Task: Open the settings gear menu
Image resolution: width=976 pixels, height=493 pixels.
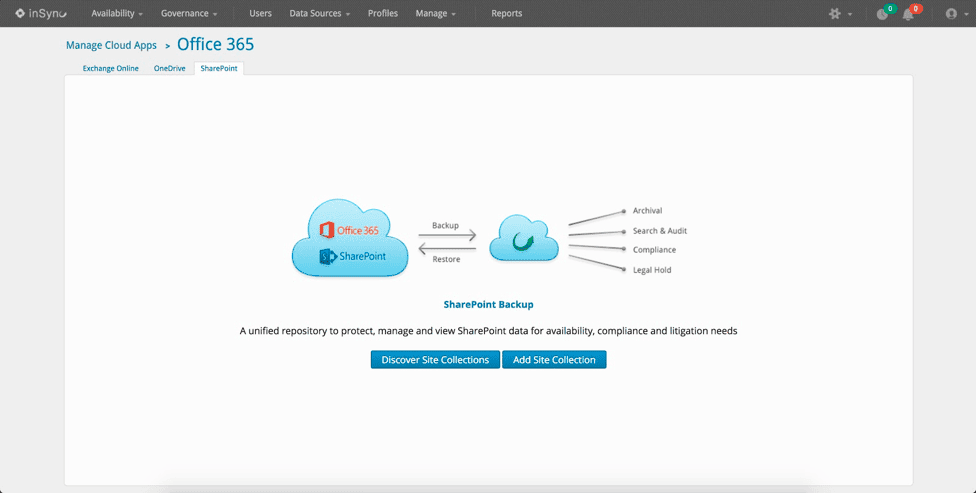Action: tap(835, 14)
